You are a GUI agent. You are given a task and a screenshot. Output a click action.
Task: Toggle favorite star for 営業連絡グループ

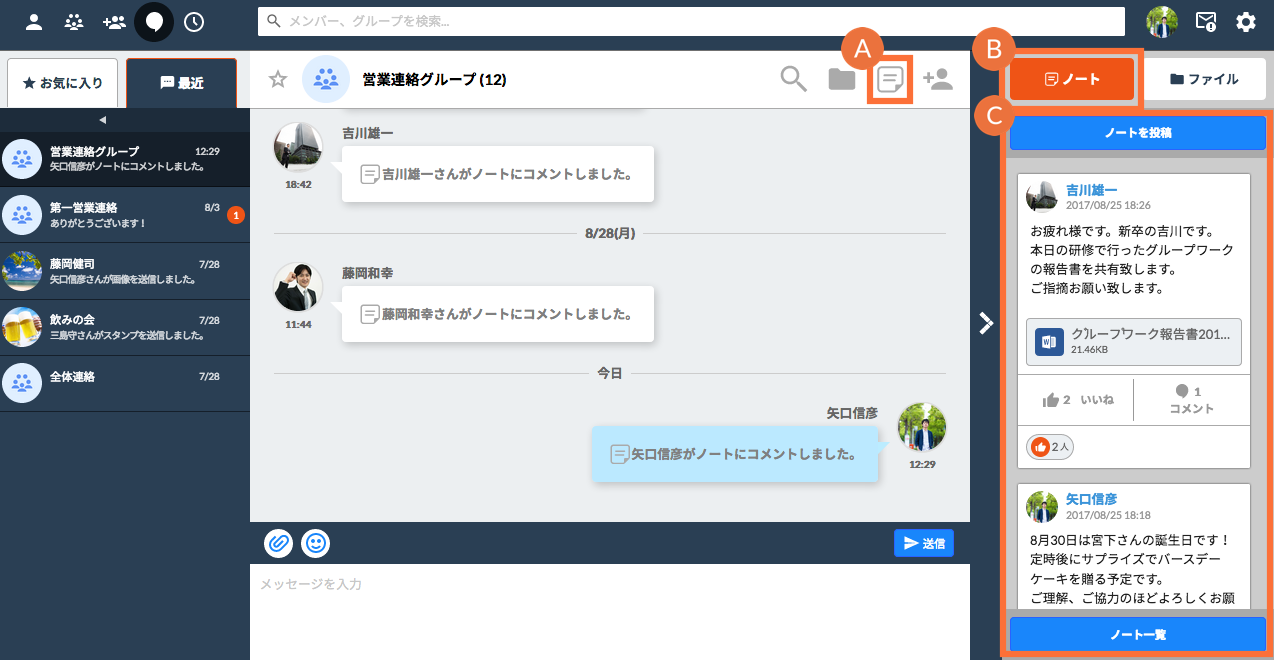click(x=278, y=79)
